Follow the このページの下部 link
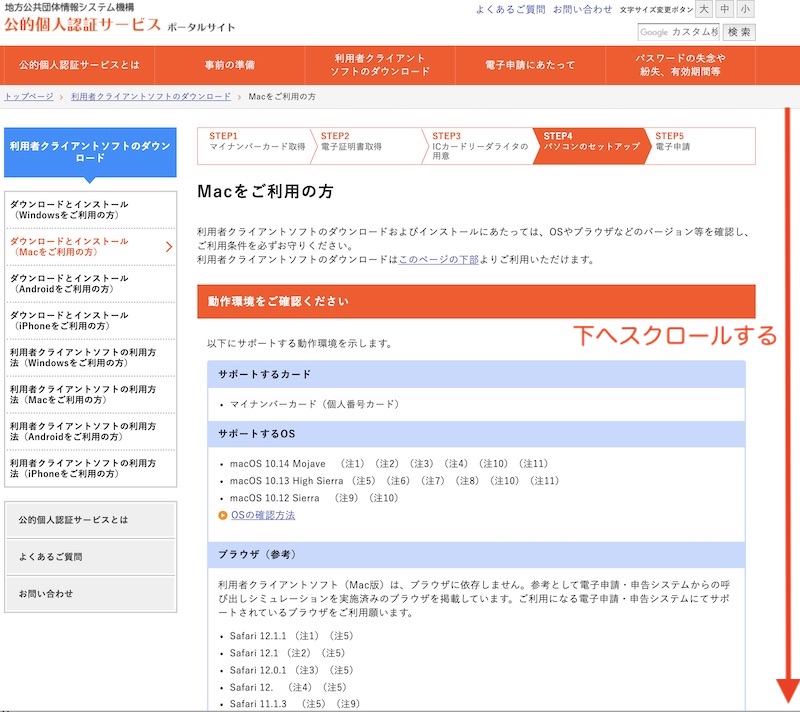The image size is (800, 712). (x=438, y=260)
